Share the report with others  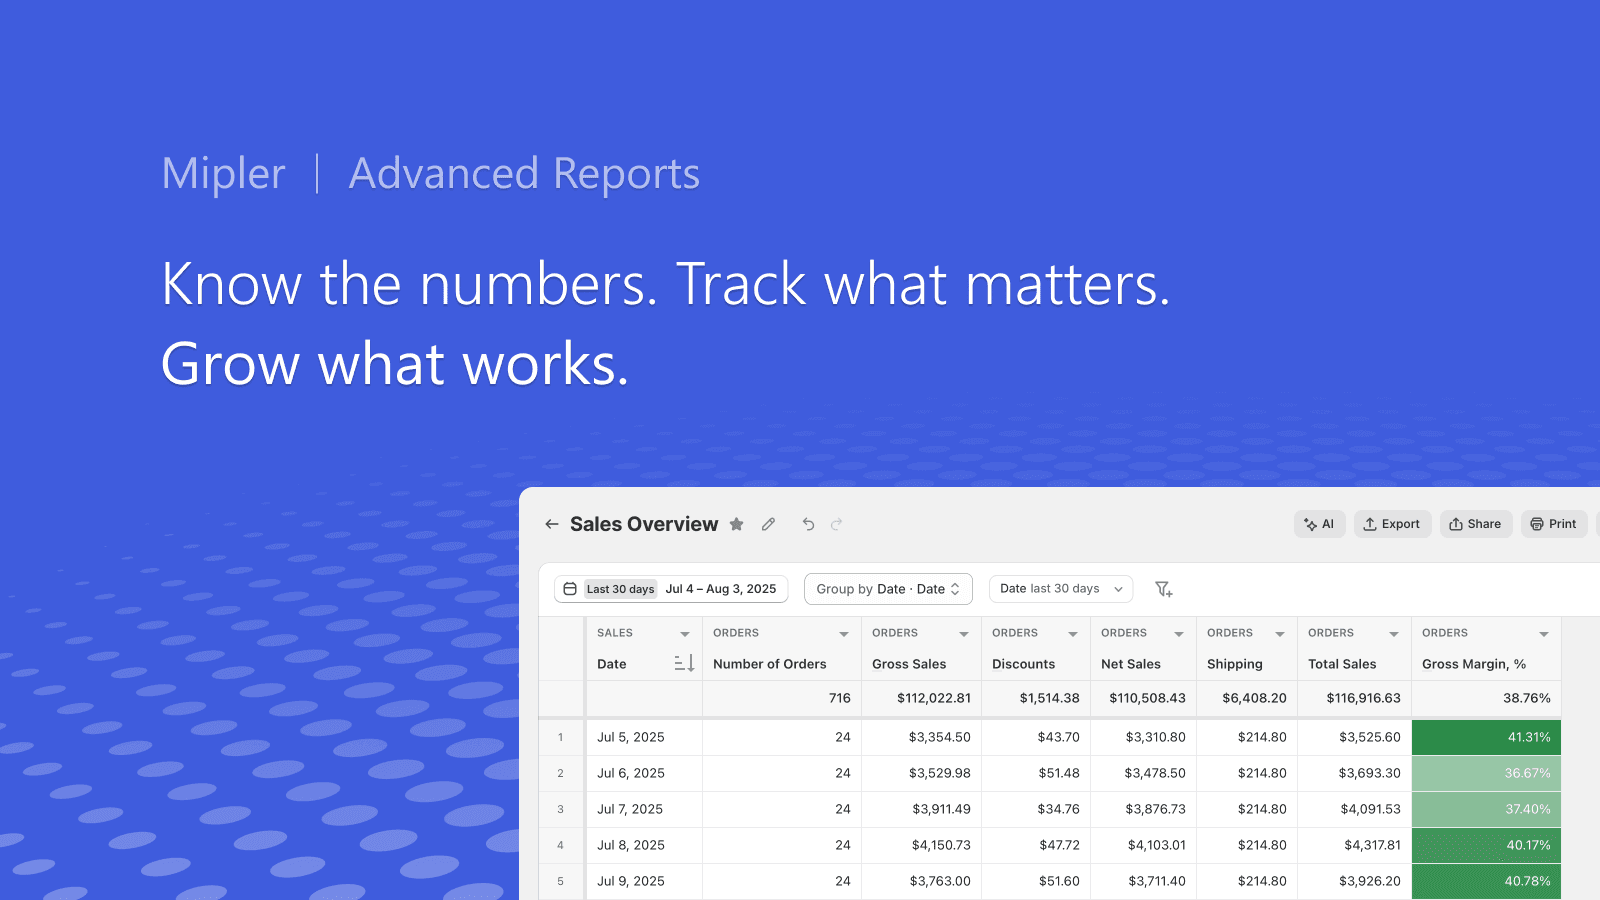[x=1476, y=523]
